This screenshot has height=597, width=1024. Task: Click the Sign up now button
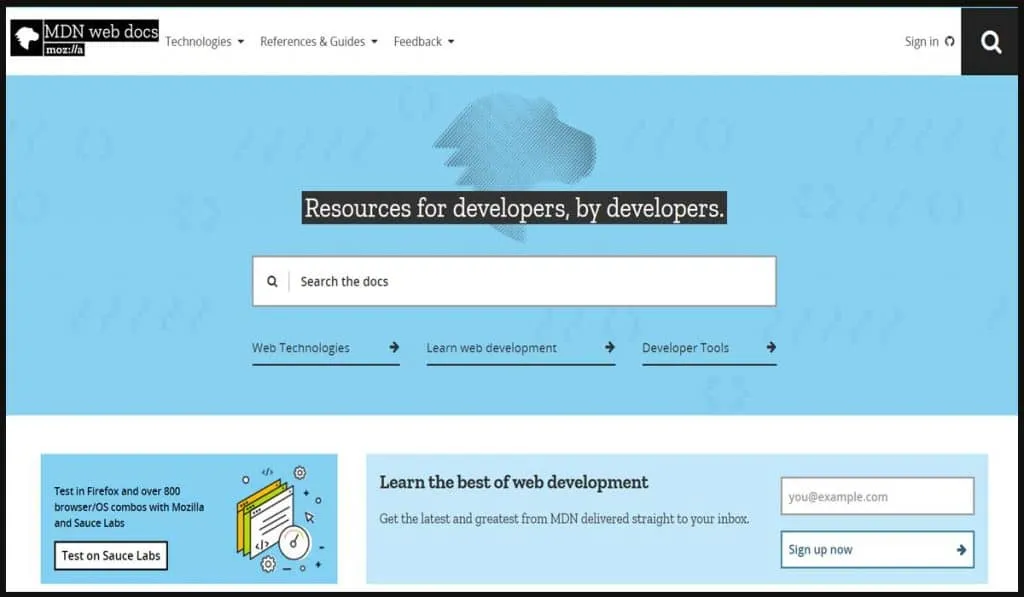pos(860,549)
